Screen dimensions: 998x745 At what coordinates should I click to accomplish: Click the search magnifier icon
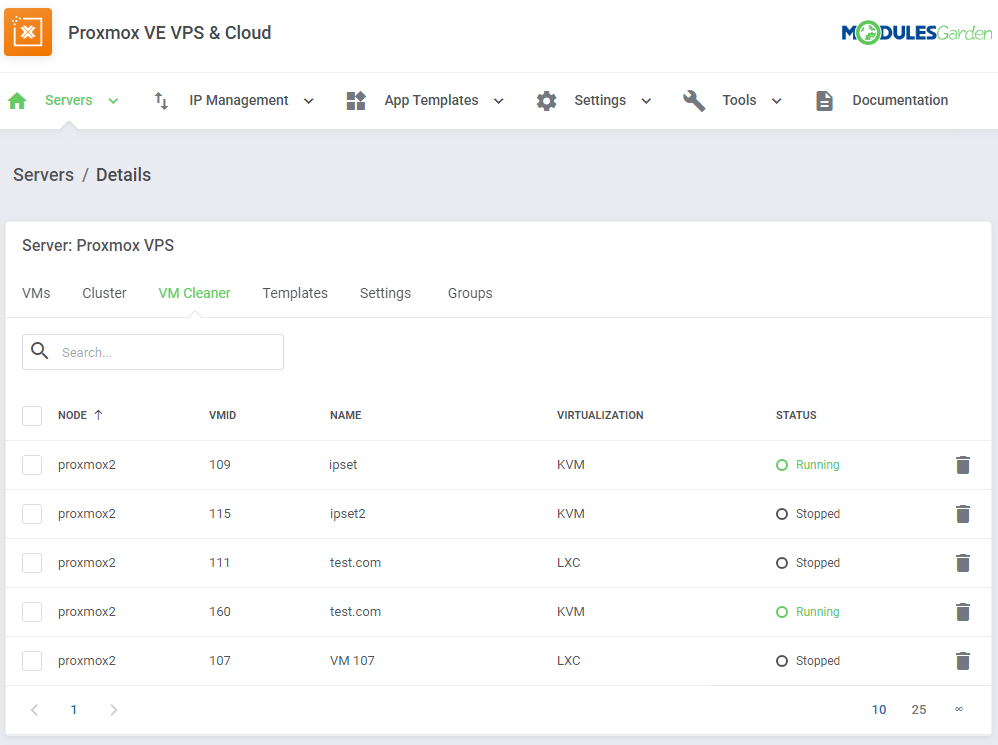[x=39, y=351]
